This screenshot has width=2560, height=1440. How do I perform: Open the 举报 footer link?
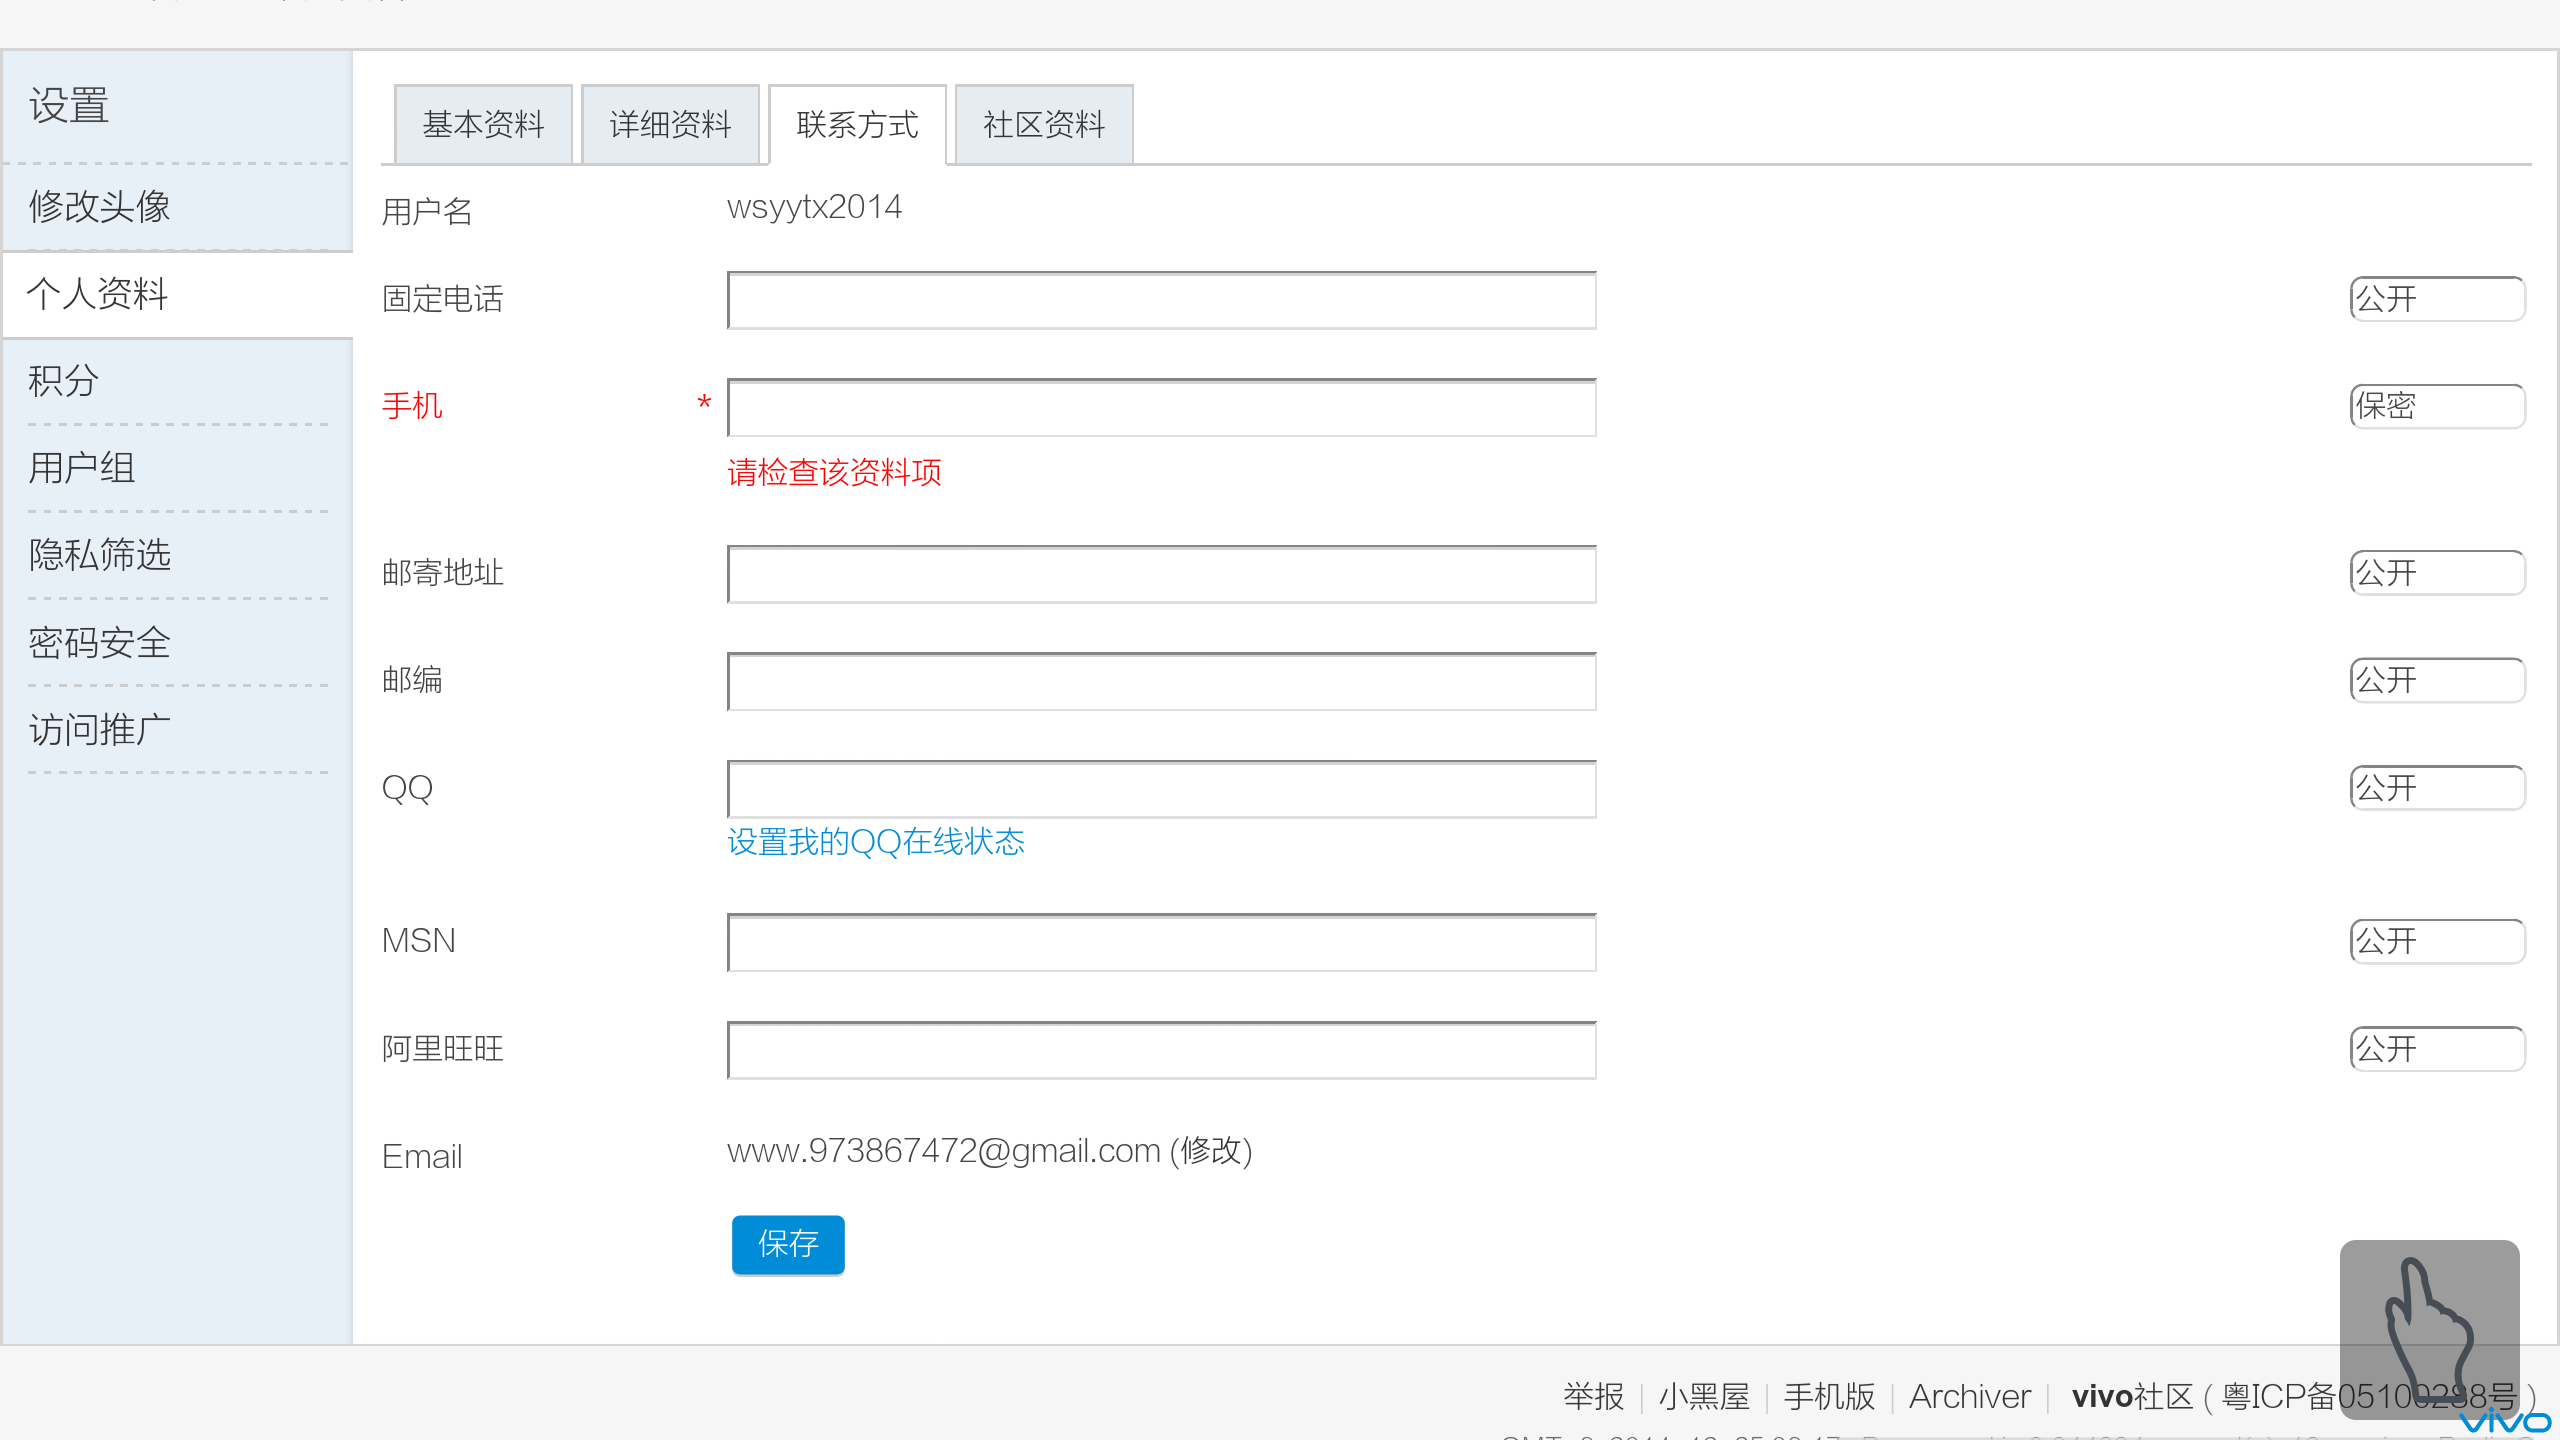[x=1594, y=1396]
